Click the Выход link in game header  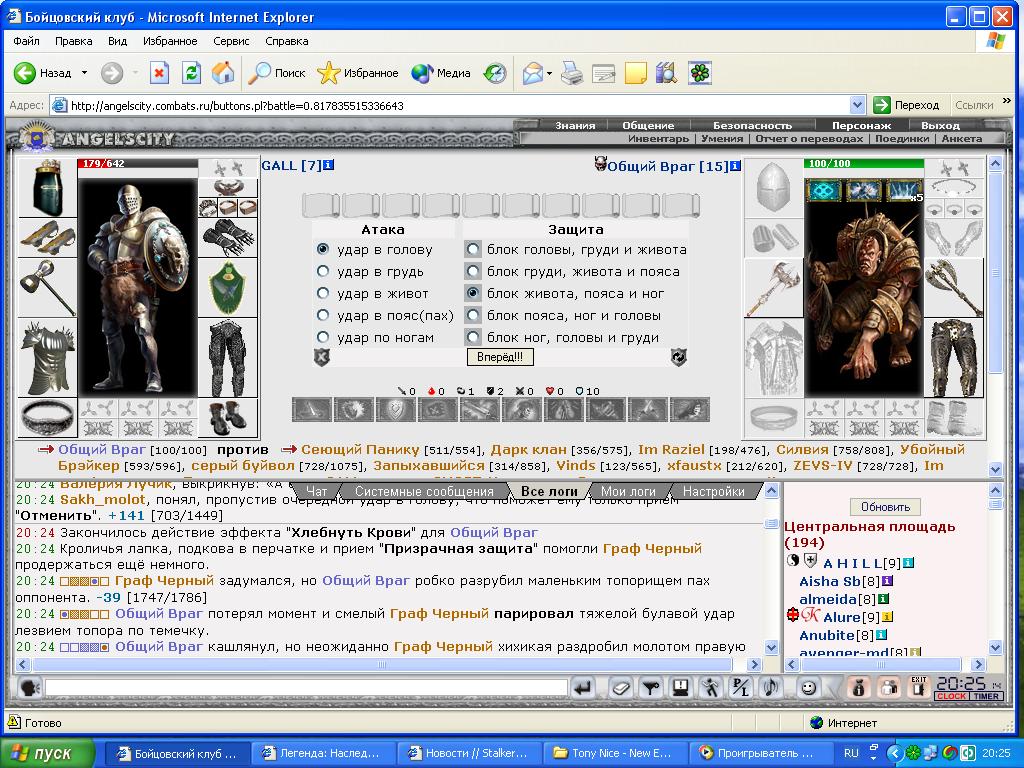click(940, 125)
